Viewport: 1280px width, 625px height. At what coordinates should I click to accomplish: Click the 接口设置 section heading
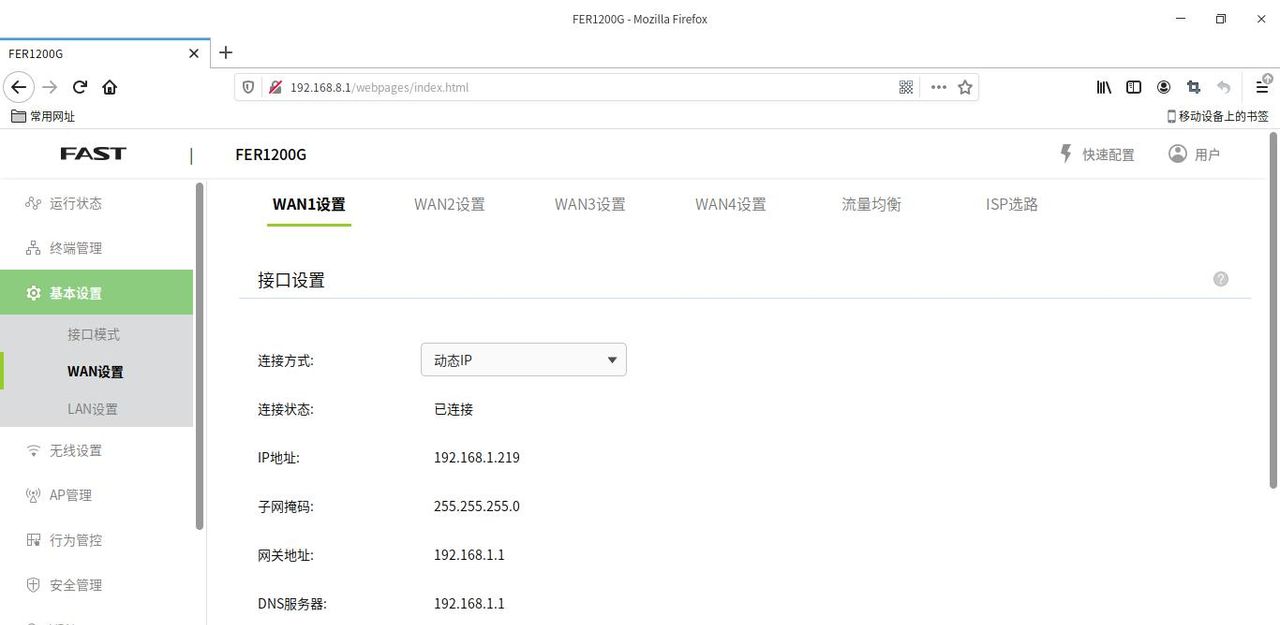click(x=291, y=280)
